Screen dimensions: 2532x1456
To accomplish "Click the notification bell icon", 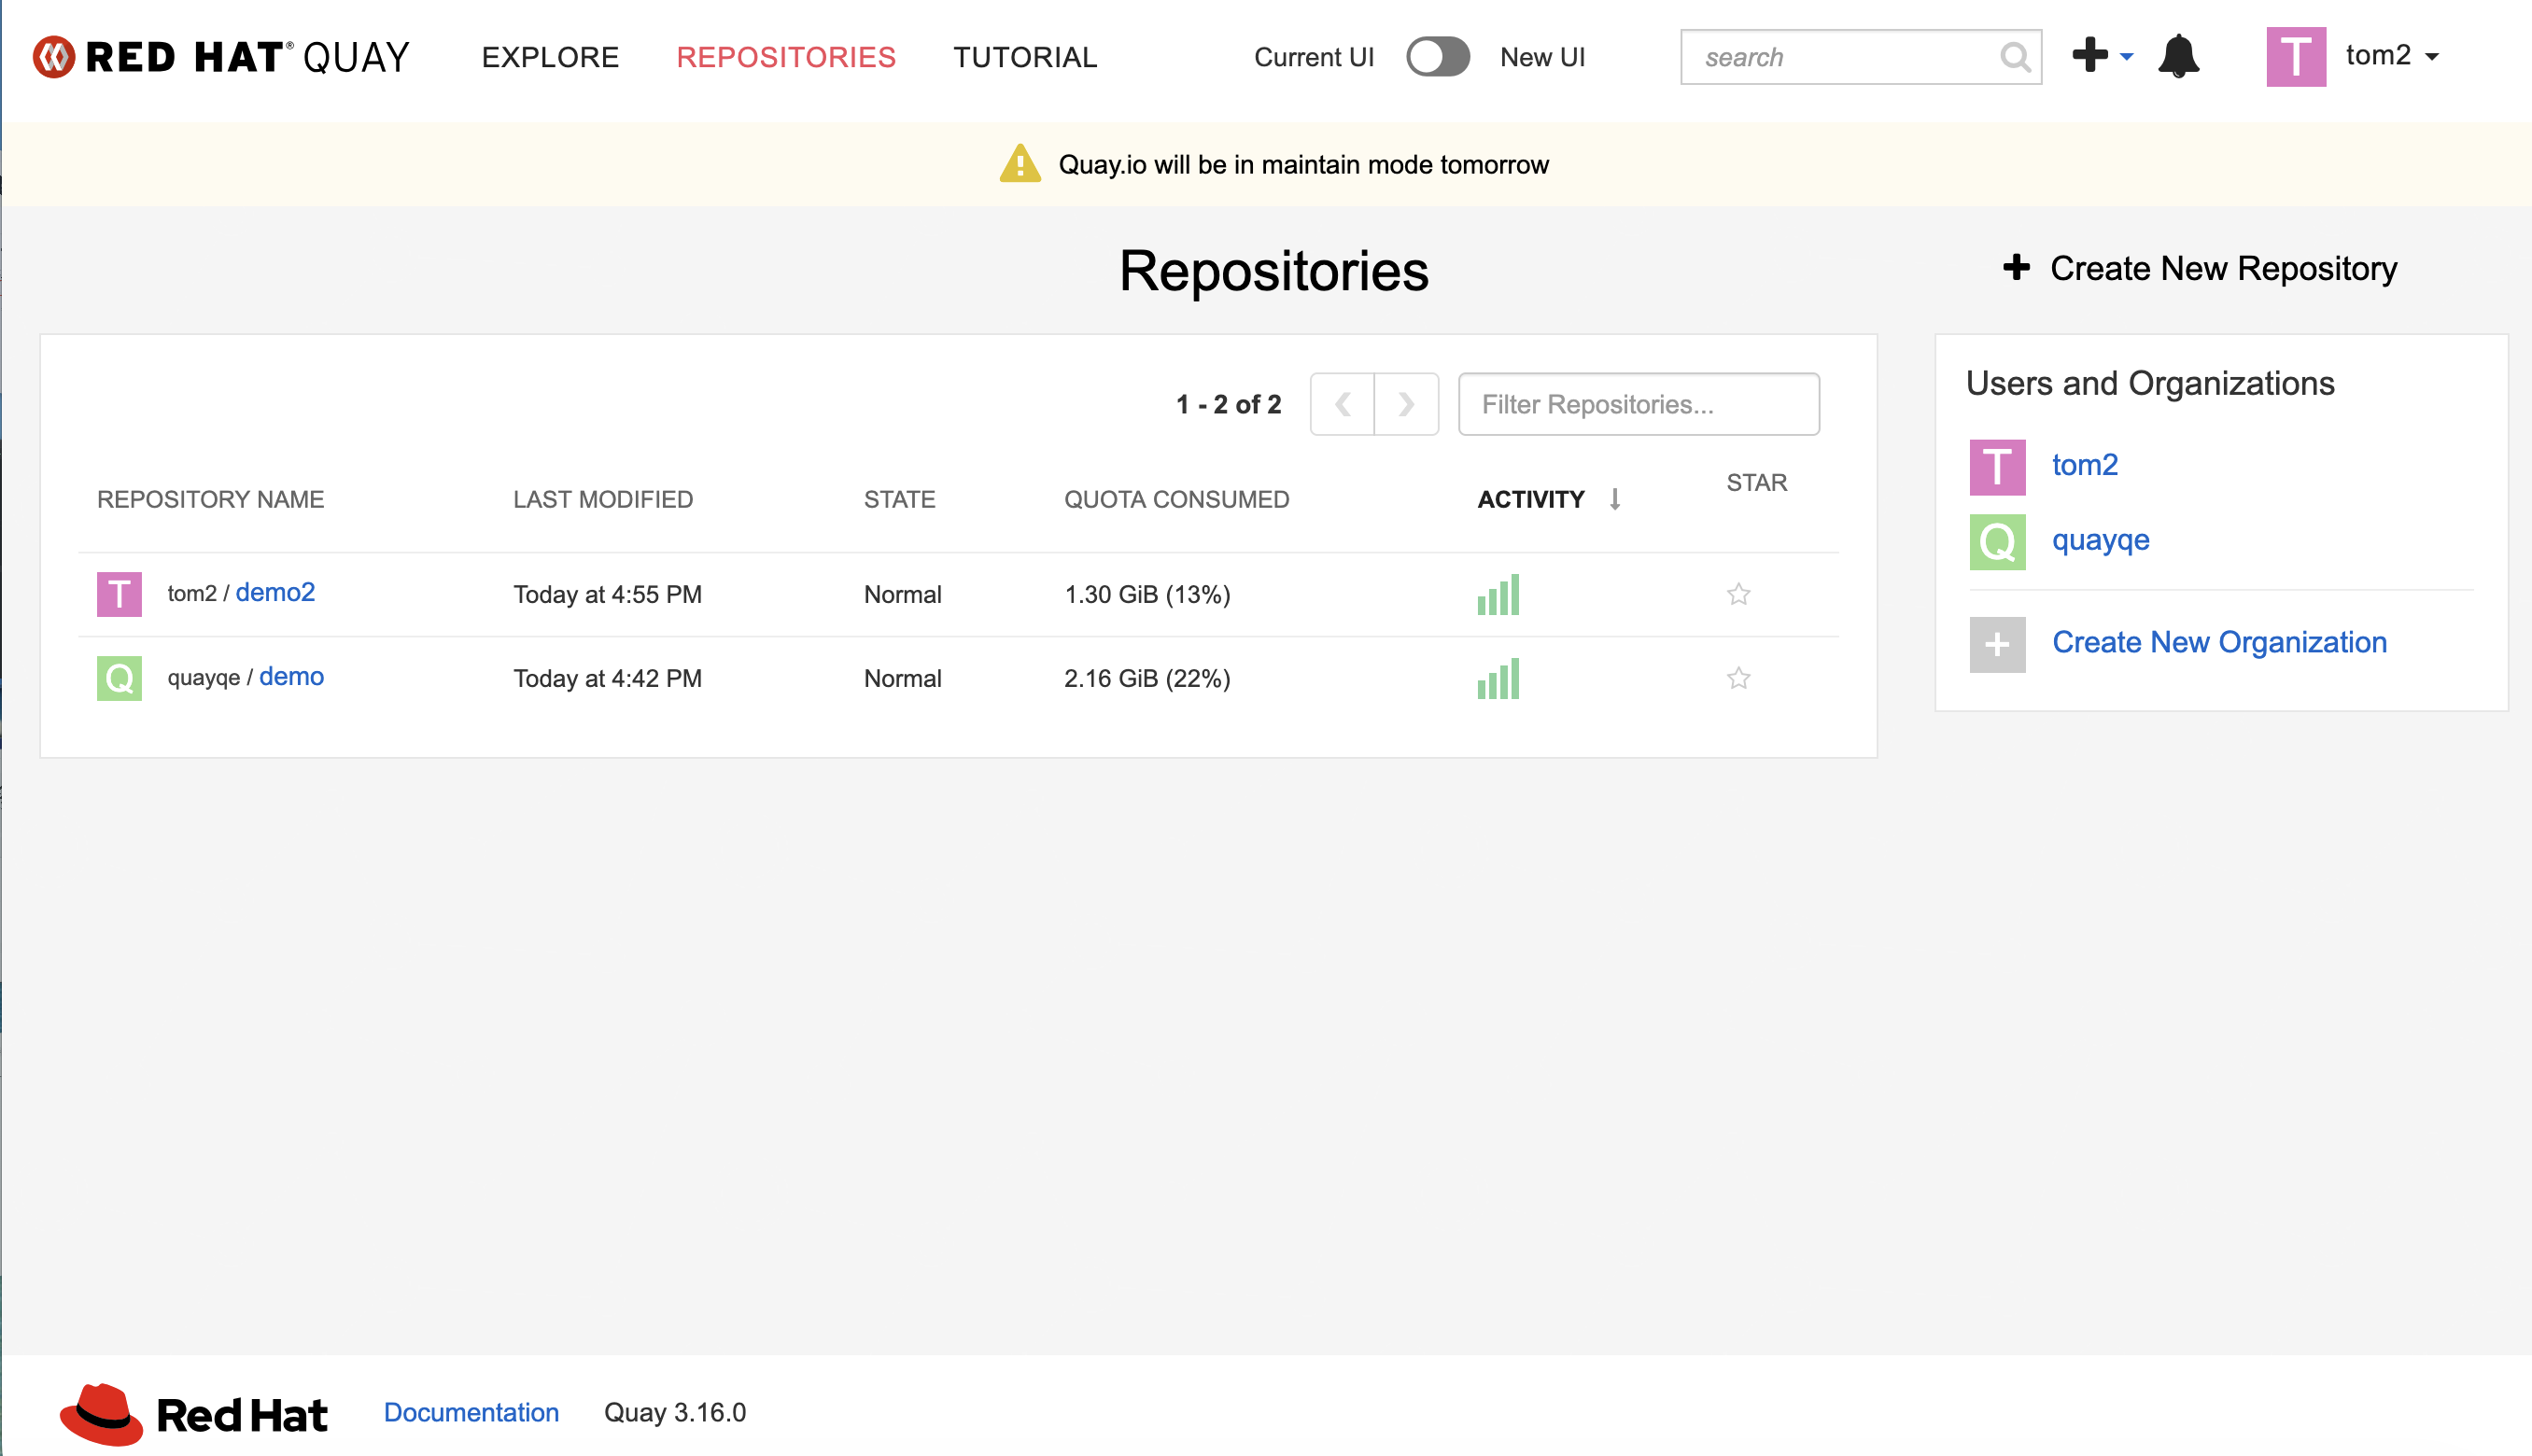I will point(2177,56).
